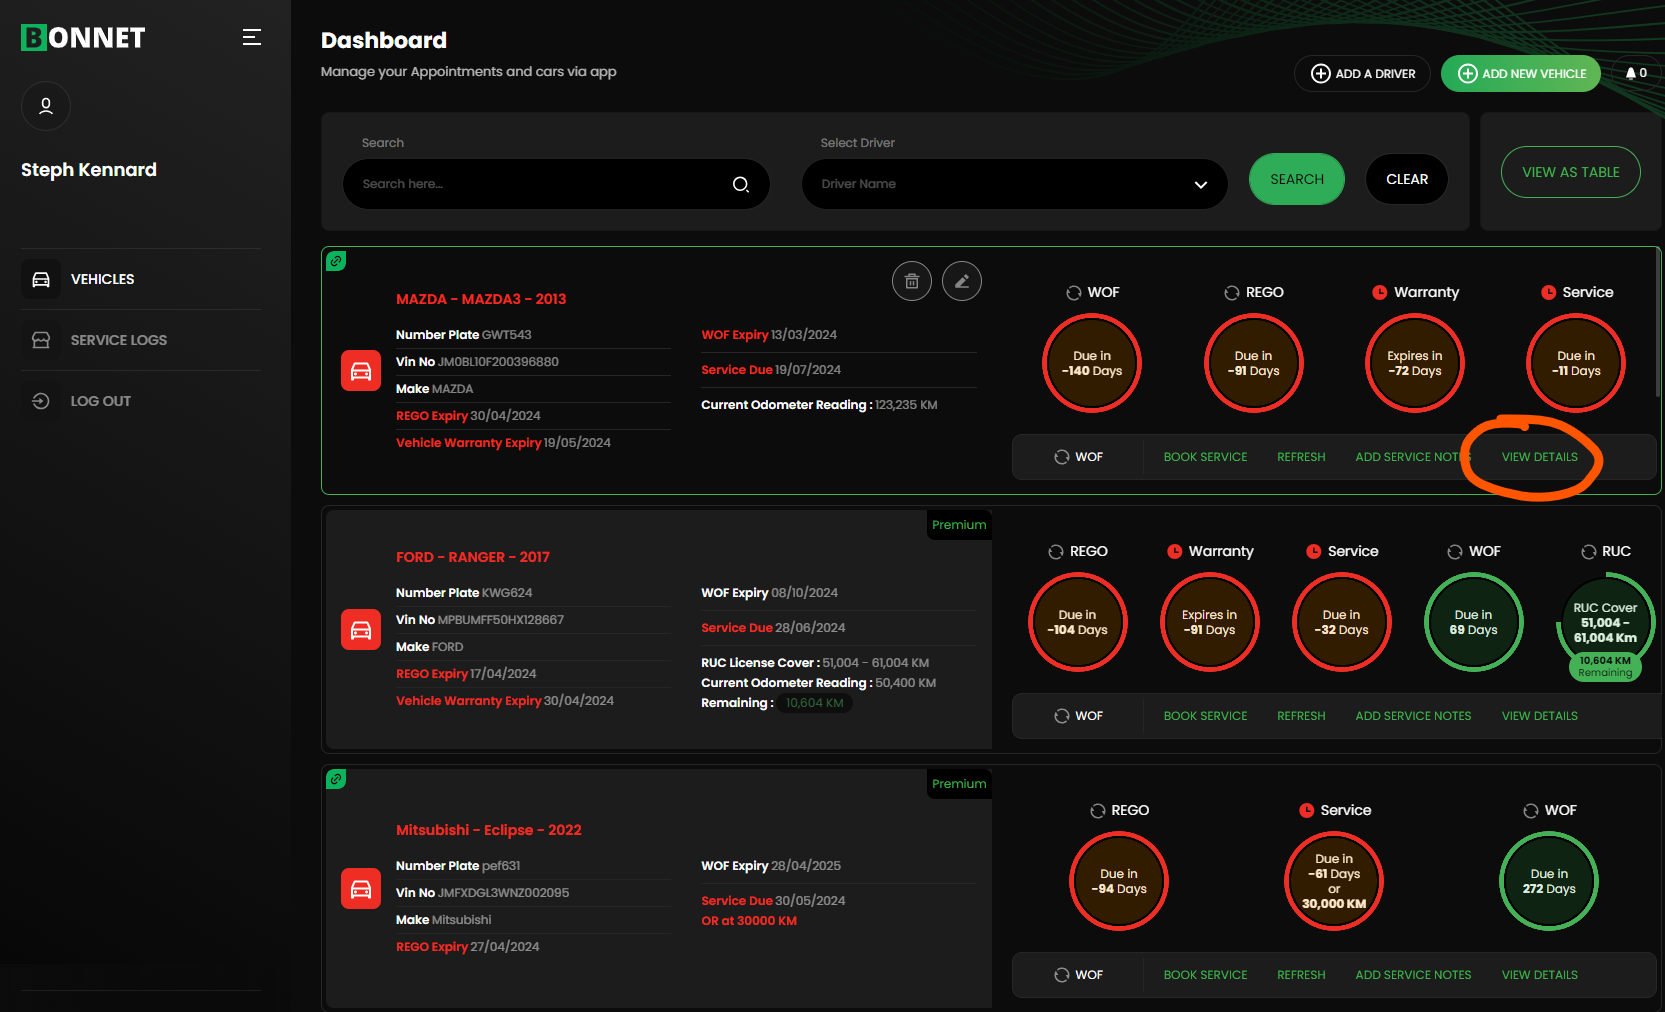Click the Log Out arrow icon

pos(41,401)
